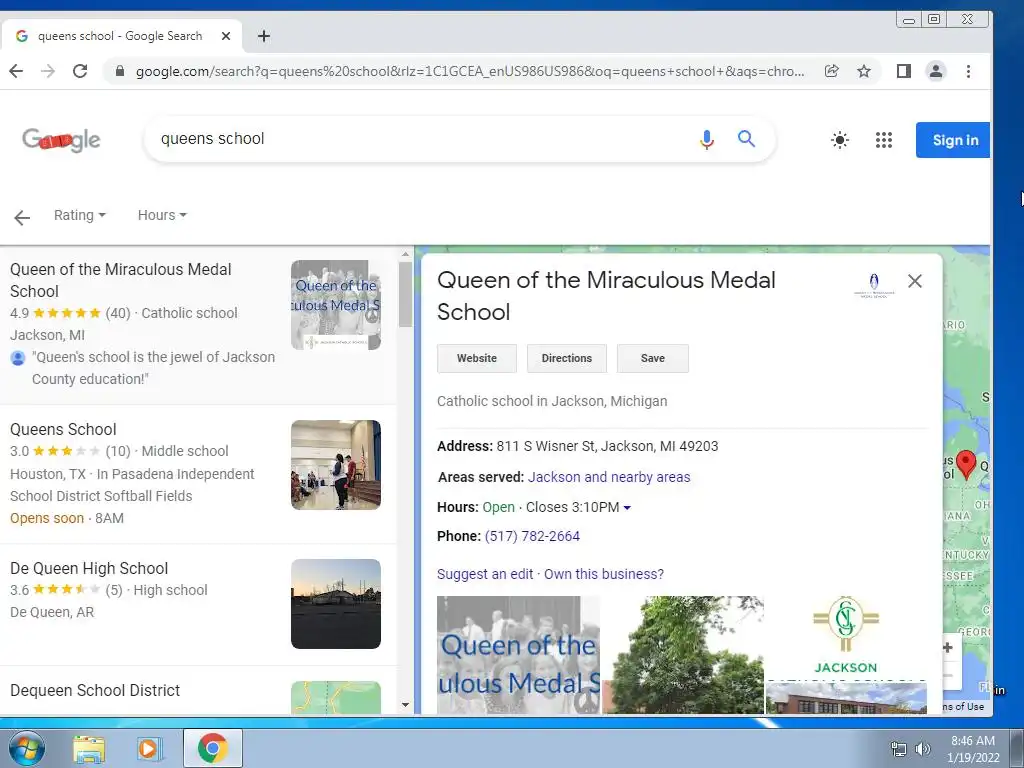This screenshot has width=1024, height=768.
Task: Click the address bar URL
Action: pyautogui.click(x=470, y=71)
